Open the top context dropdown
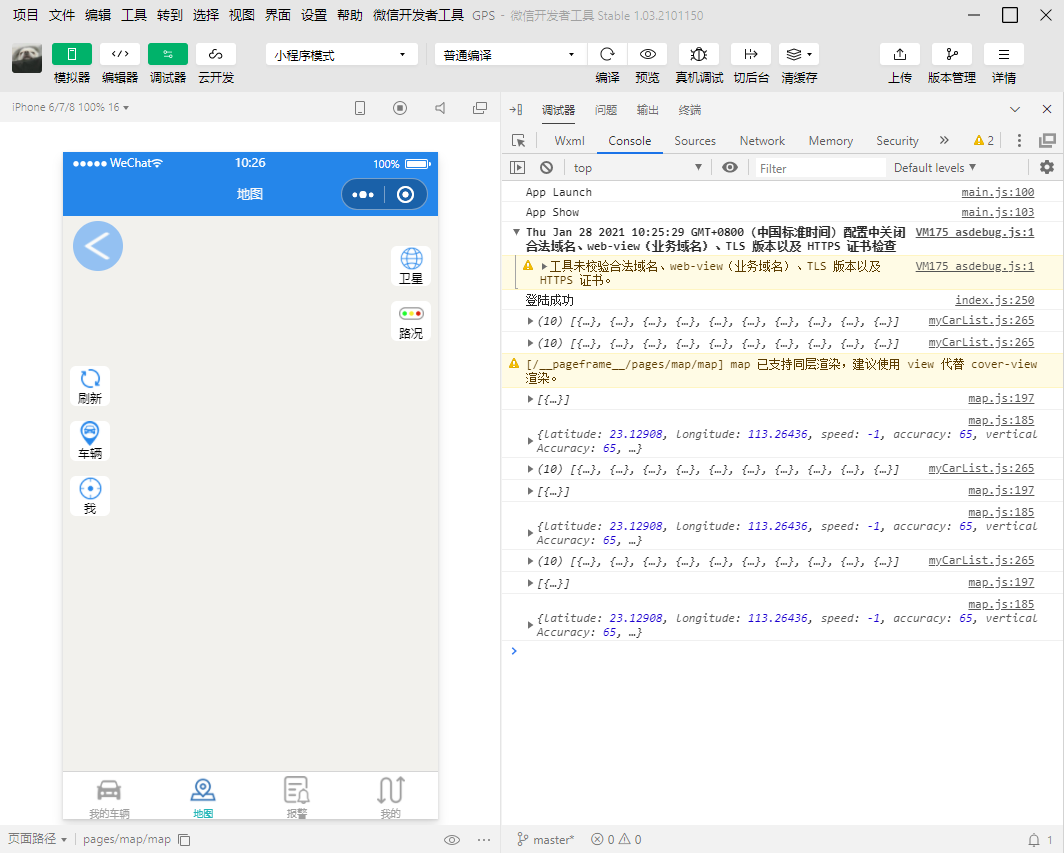1064x853 pixels. [x=636, y=168]
